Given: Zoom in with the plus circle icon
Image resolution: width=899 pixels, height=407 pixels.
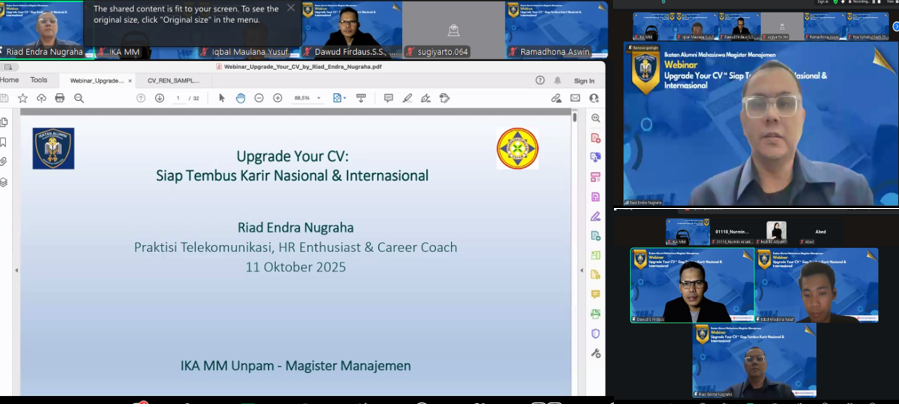Looking at the screenshot, I should tap(277, 98).
